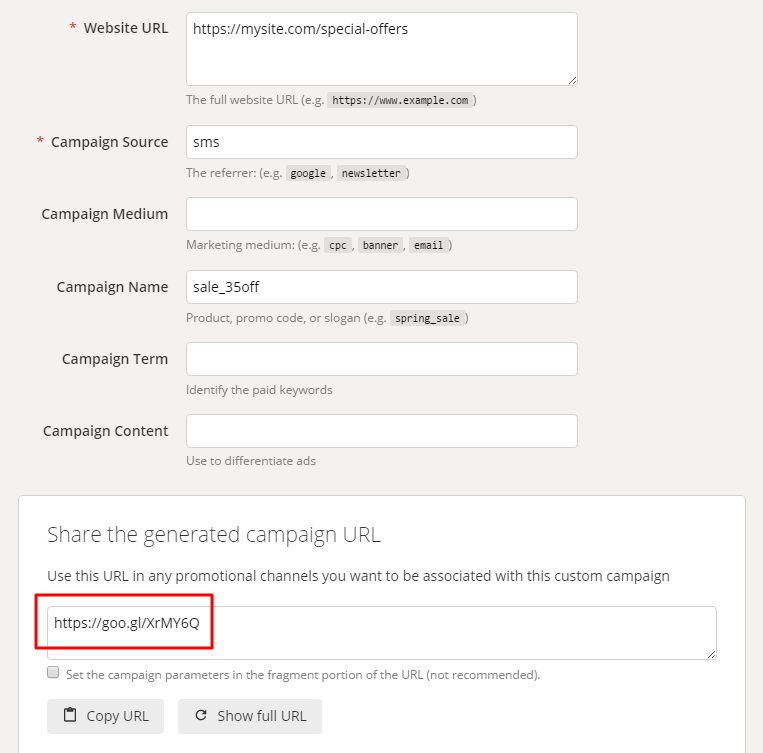763x753 pixels.
Task: Click the clipboard icon on Copy URL
Action: pos(70,715)
